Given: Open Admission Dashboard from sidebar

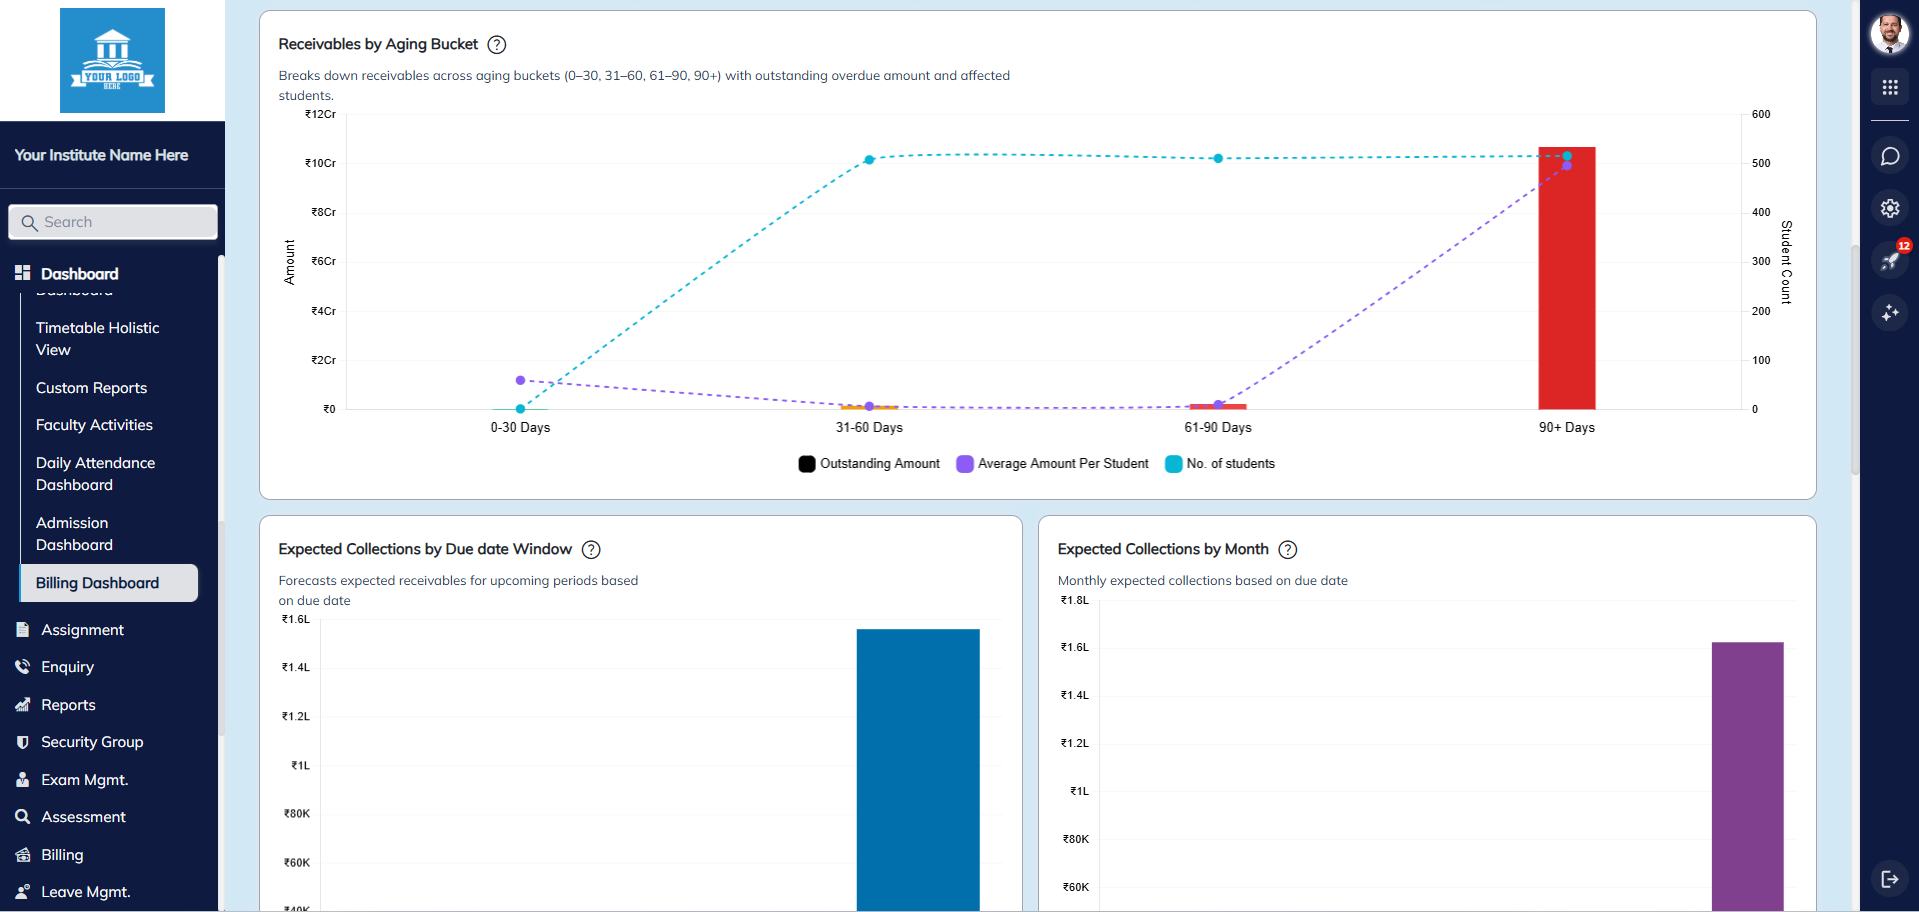Looking at the screenshot, I should (x=74, y=534).
